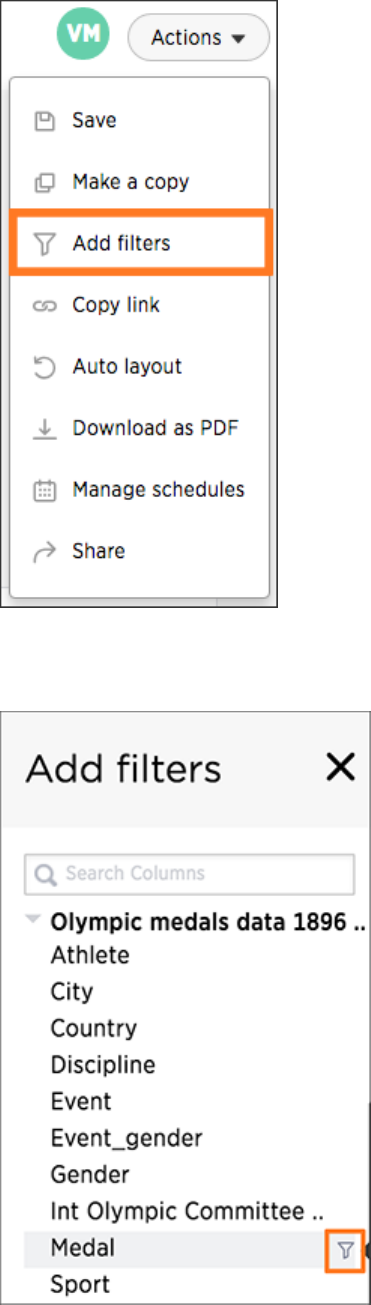Choose the Event_gender column
Viewport: 371px width, 1305px height.
pyautogui.click(x=126, y=1137)
